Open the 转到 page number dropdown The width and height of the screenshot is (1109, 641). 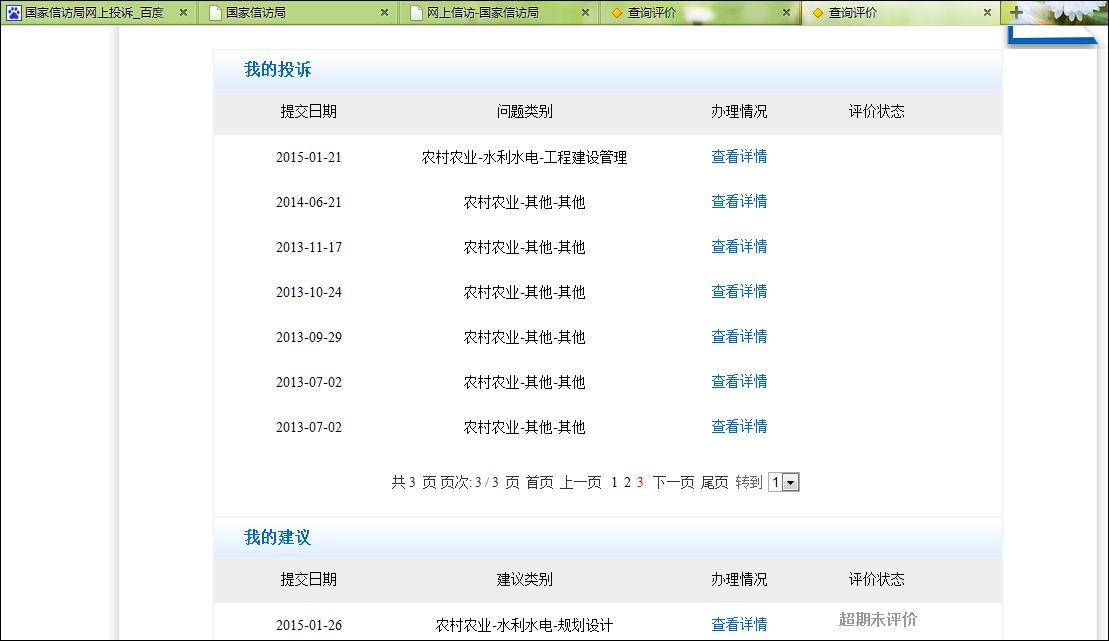[784, 483]
